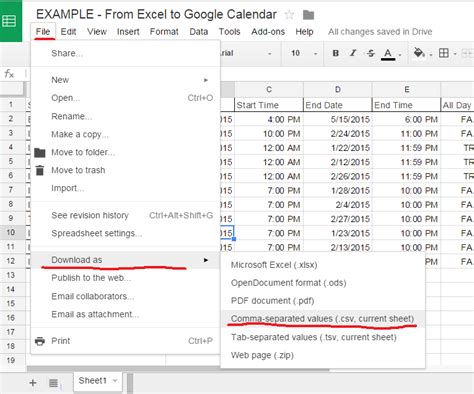The height and width of the screenshot is (394, 474).
Task: Download as Comma-separated values (.csv)
Action: 323,319
